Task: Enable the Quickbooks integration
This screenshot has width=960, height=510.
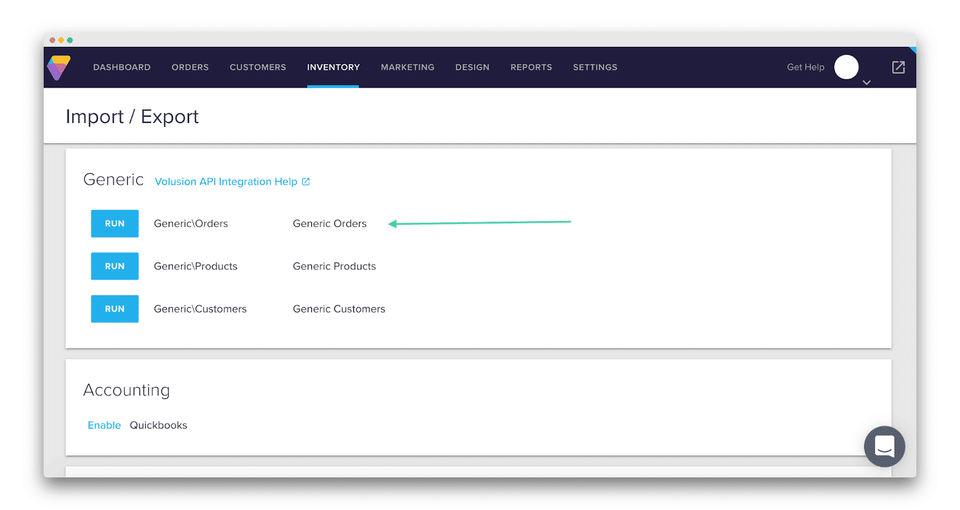Action: (x=104, y=425)
